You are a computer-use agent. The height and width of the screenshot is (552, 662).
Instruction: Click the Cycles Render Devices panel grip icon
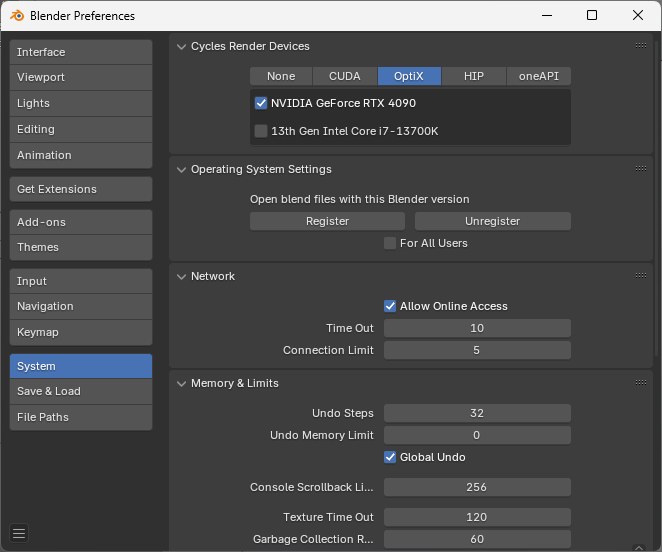pyautogui.click(x=640, y=46)
